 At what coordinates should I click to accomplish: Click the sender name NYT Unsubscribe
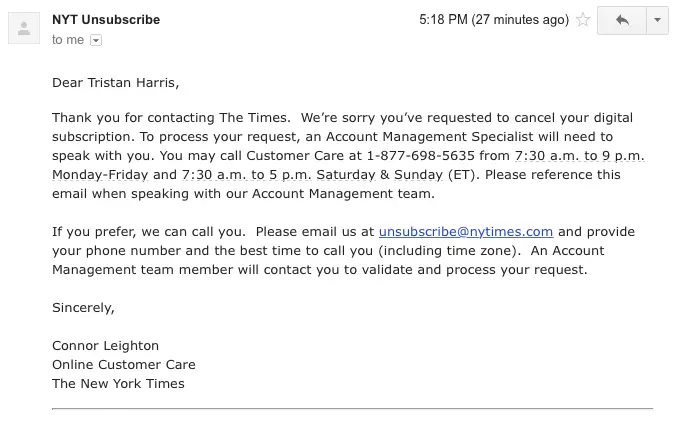[x=106, y=20]
